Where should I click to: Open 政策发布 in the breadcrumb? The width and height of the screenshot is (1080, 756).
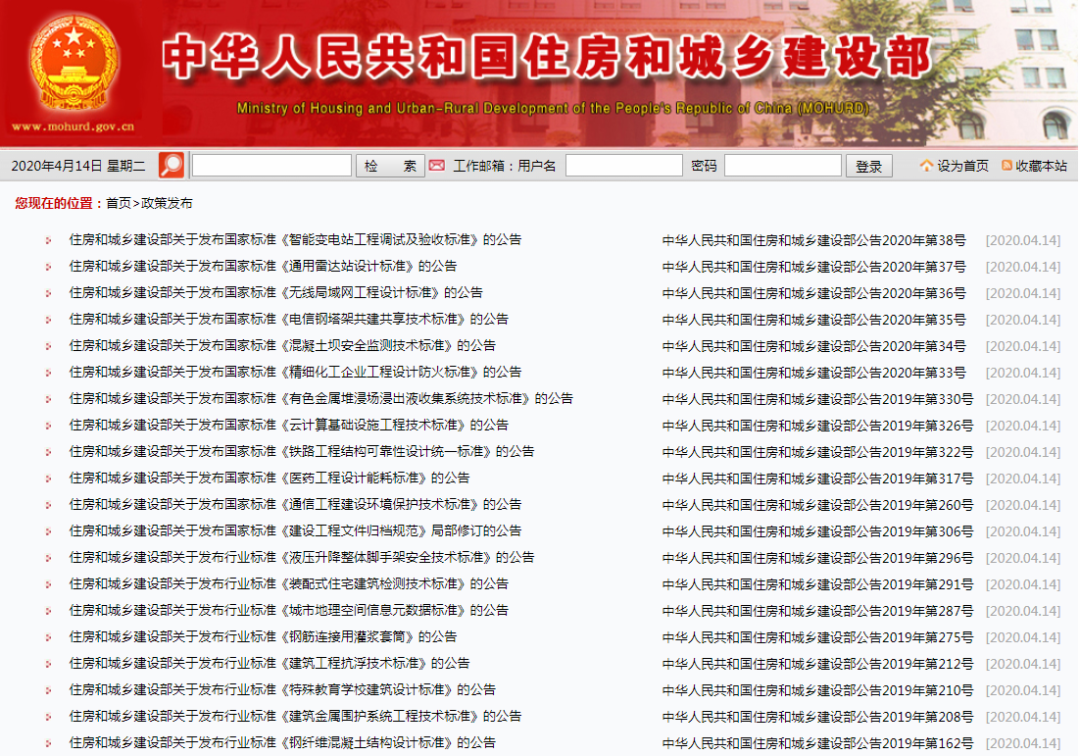(x=166, y=203)
